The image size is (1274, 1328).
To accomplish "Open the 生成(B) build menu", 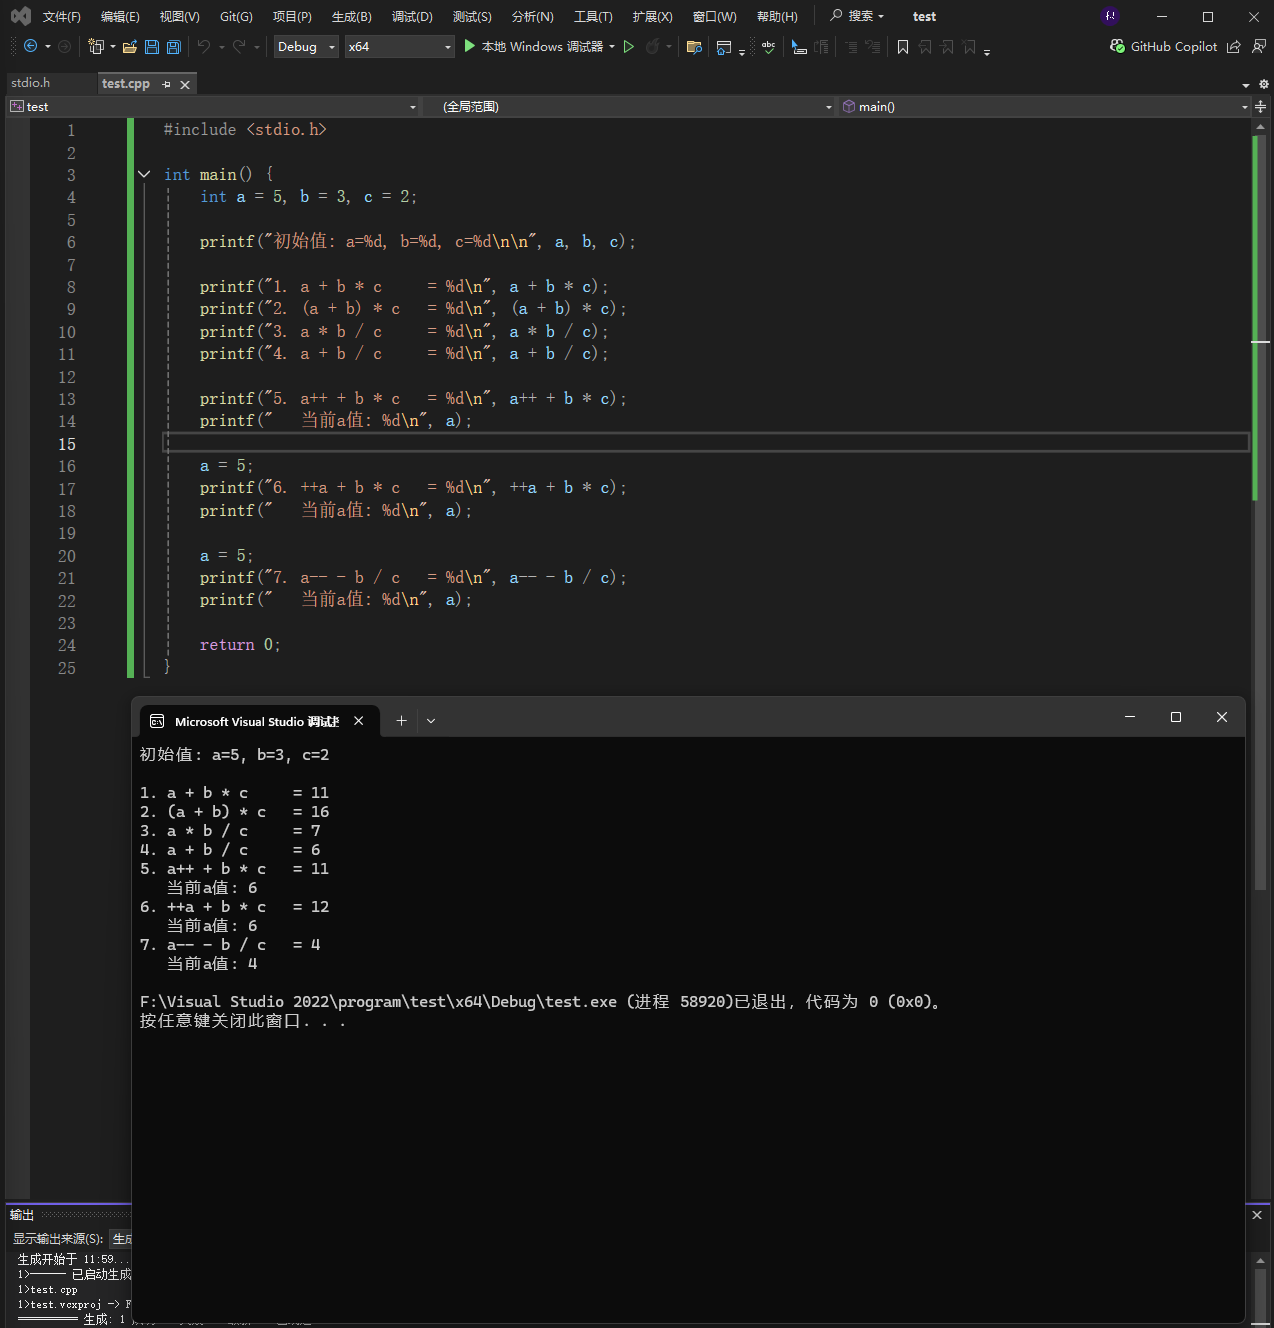I will (352, 16).
